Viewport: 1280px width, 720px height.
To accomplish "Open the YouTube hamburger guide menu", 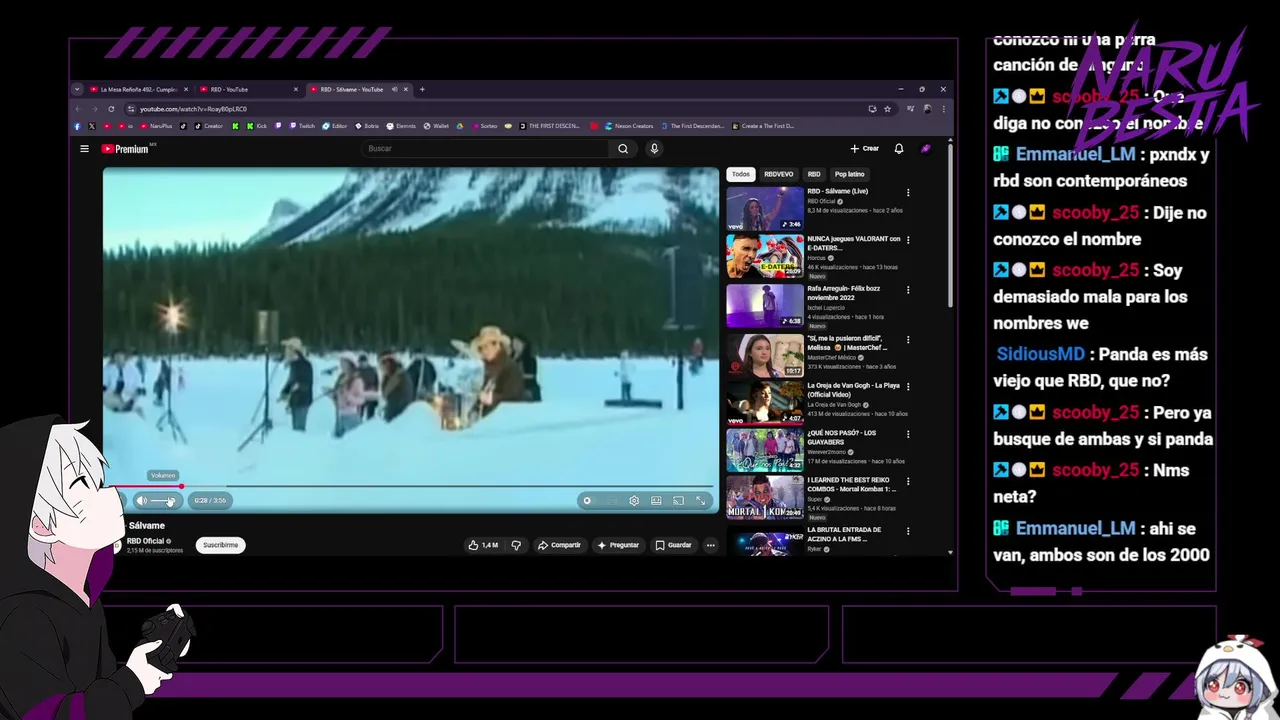I will [x=84, y=149].
